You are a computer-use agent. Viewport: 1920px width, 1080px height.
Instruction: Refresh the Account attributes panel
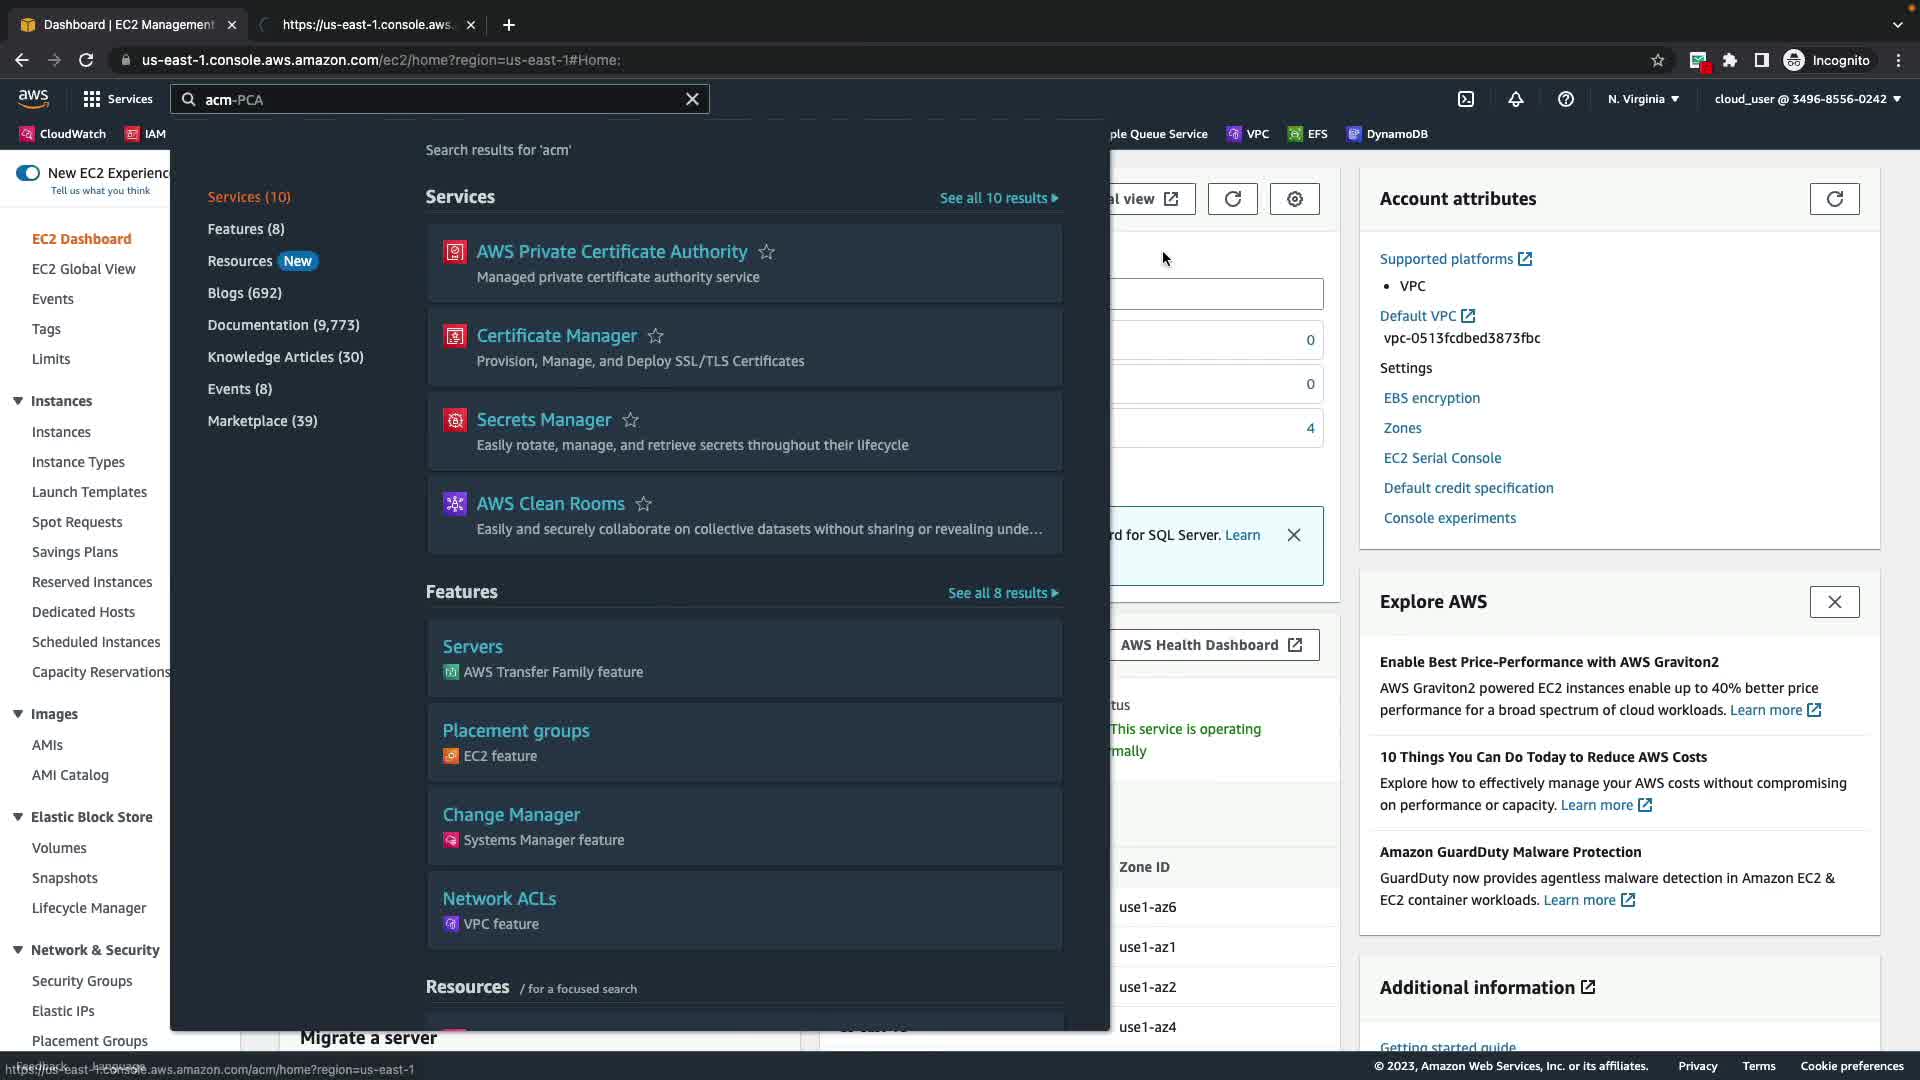point(1834,199)
